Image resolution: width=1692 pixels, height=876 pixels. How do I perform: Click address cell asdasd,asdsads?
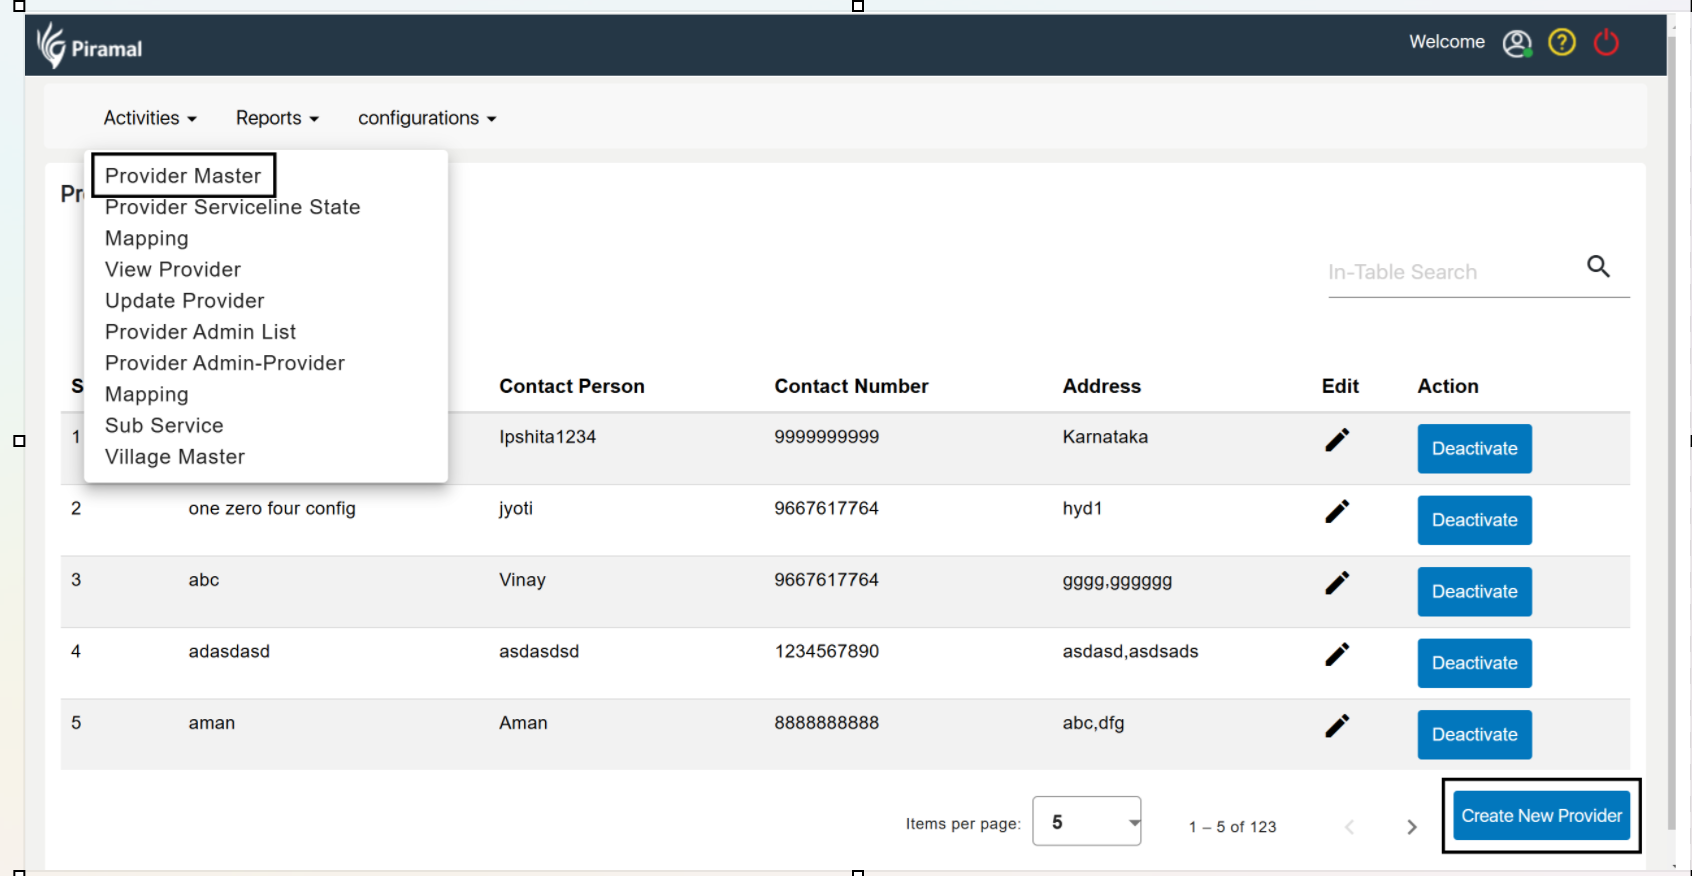1130,652
